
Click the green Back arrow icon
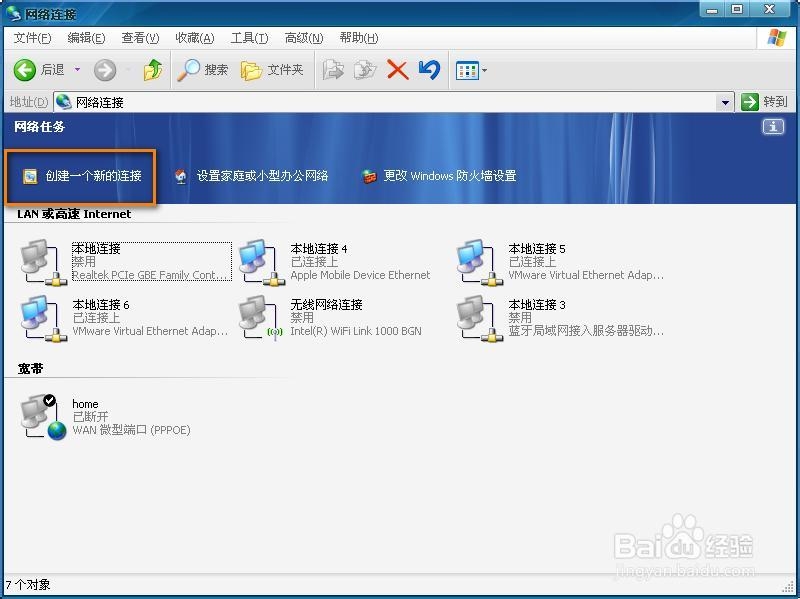click(24, 70)
